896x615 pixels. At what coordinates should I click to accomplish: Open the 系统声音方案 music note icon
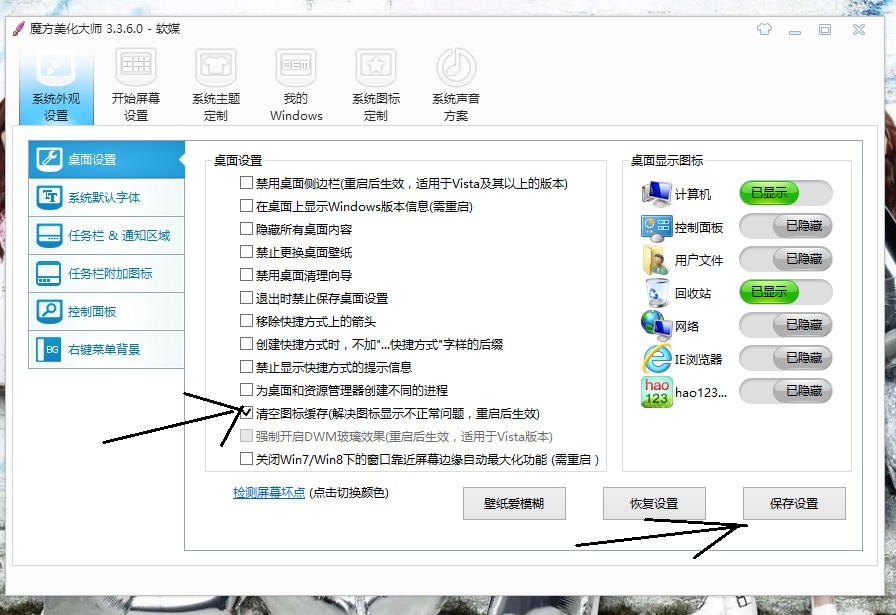click(x=456, y=67)
